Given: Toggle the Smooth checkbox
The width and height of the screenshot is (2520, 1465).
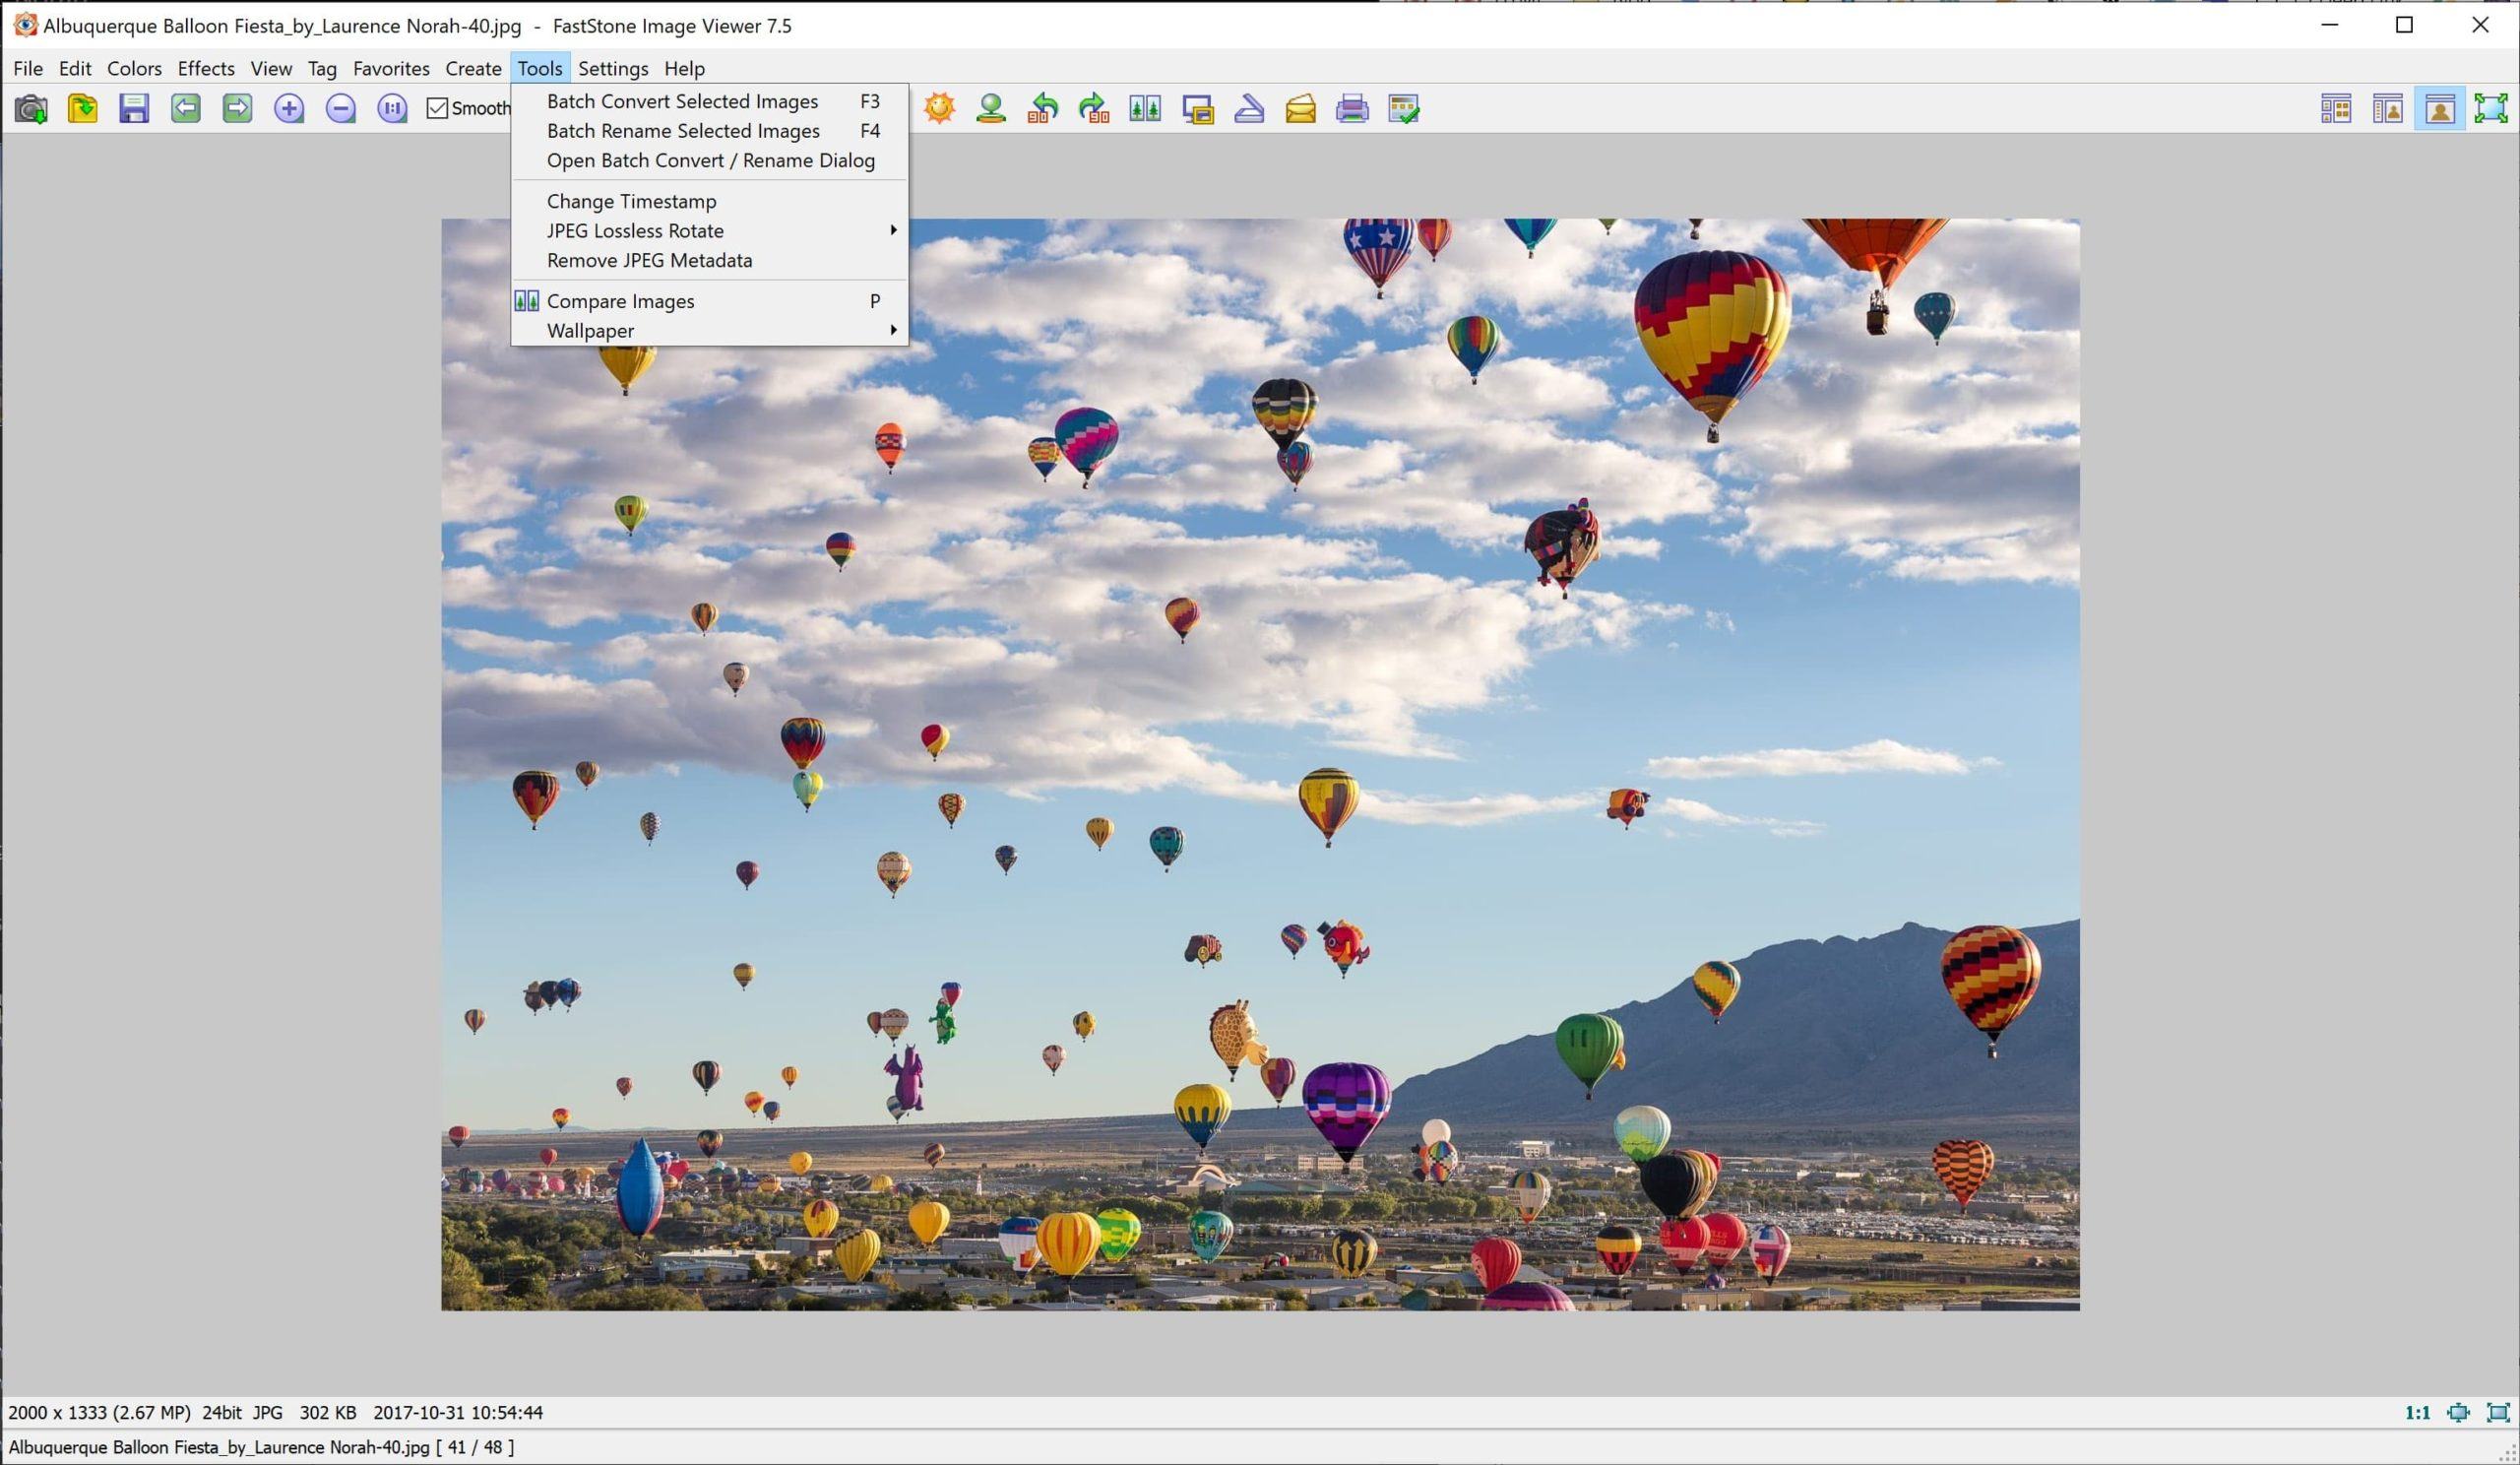Looking at the screenshot, I should tap(438, 108).
